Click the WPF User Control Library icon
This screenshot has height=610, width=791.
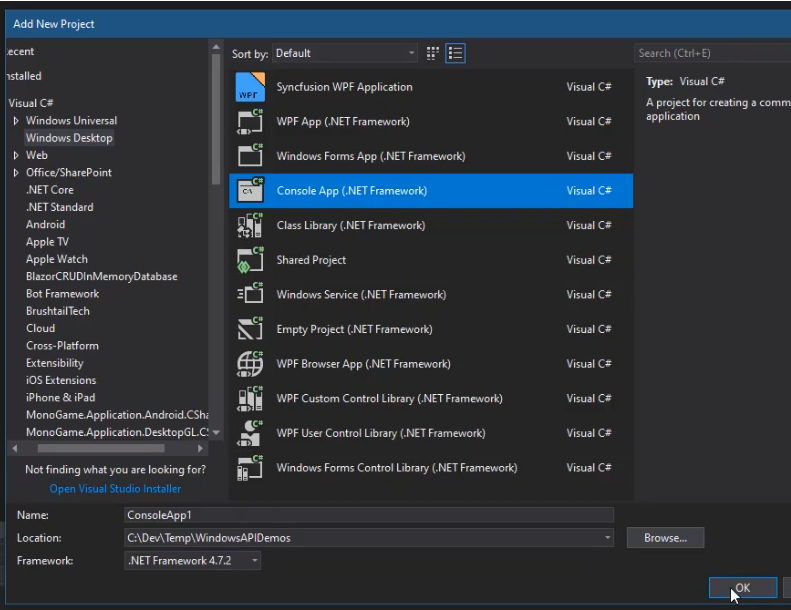pyautogui.click(x=250, y=433)
